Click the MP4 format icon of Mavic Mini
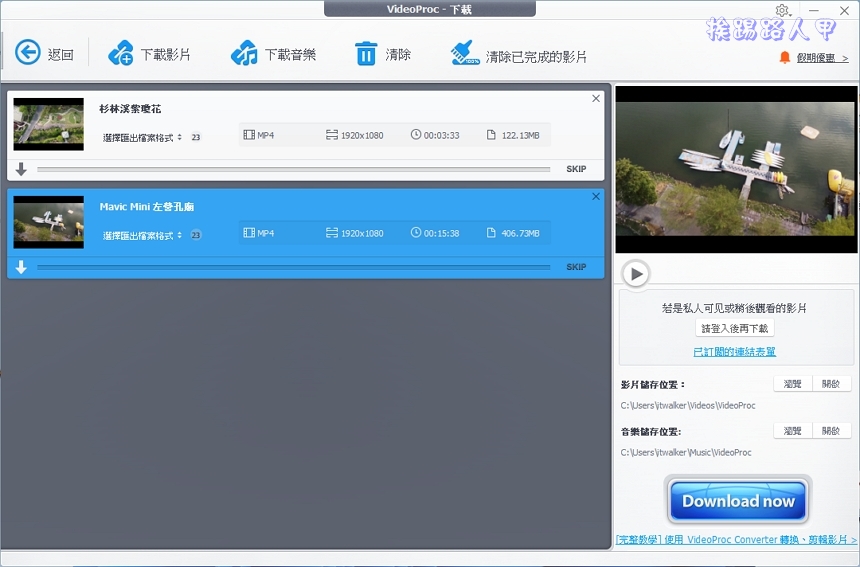This screenshot has height=567, width=860. click(249, 233)
